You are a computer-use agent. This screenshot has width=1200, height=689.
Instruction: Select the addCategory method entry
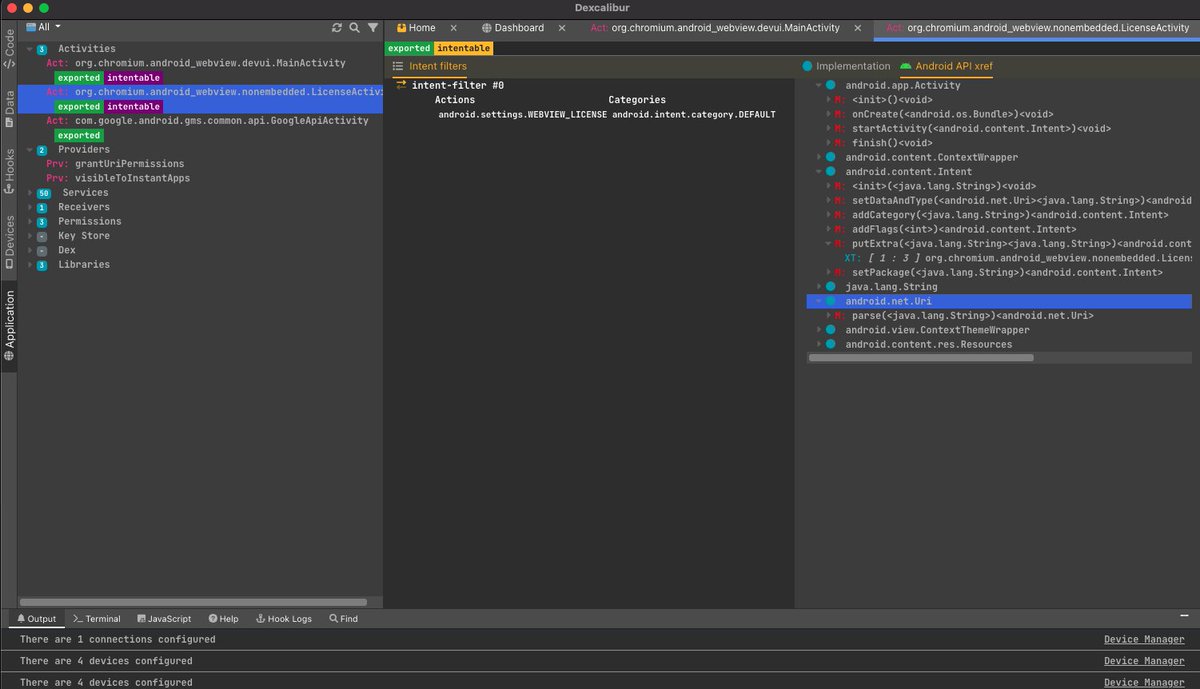(x=1001, y=215)
